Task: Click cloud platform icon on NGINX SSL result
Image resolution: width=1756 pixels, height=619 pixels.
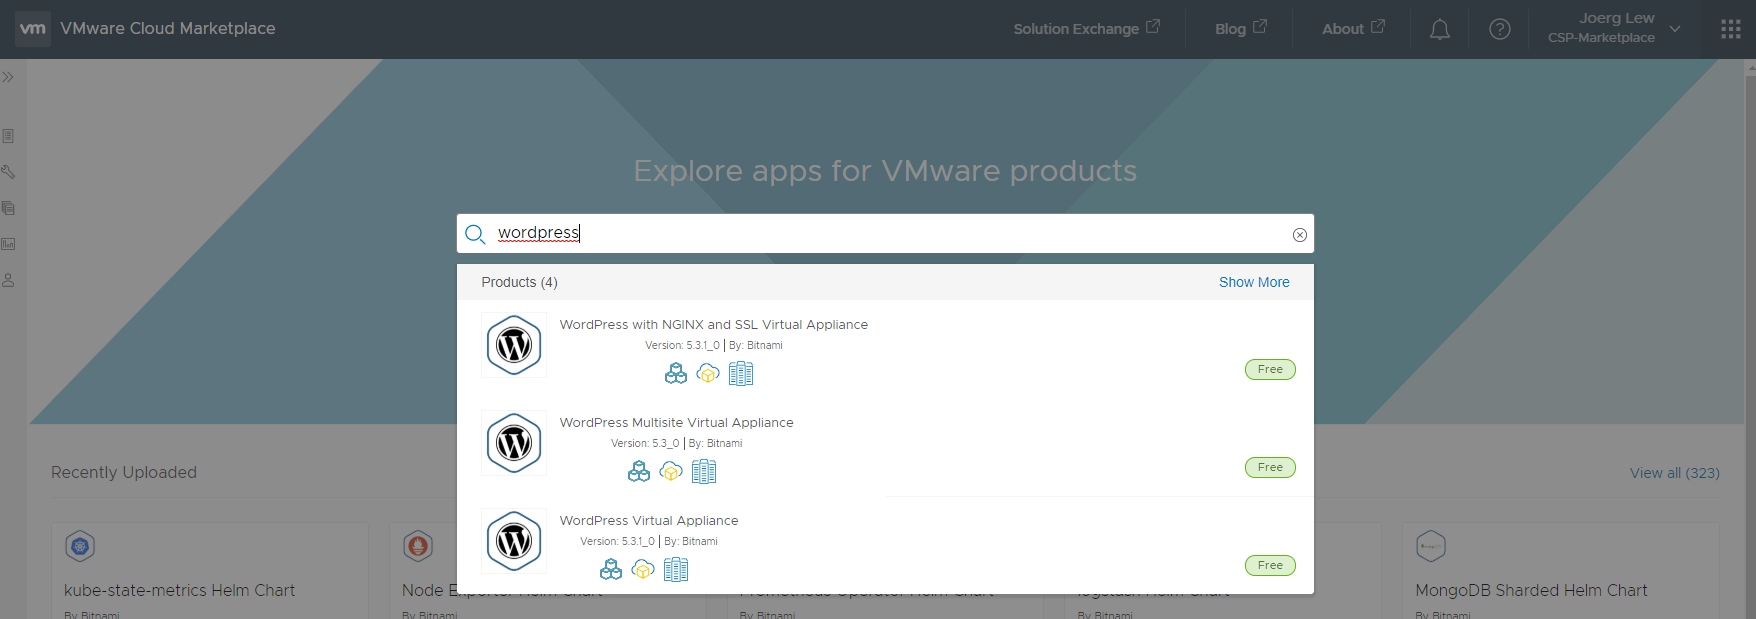Action: point(708,373)
